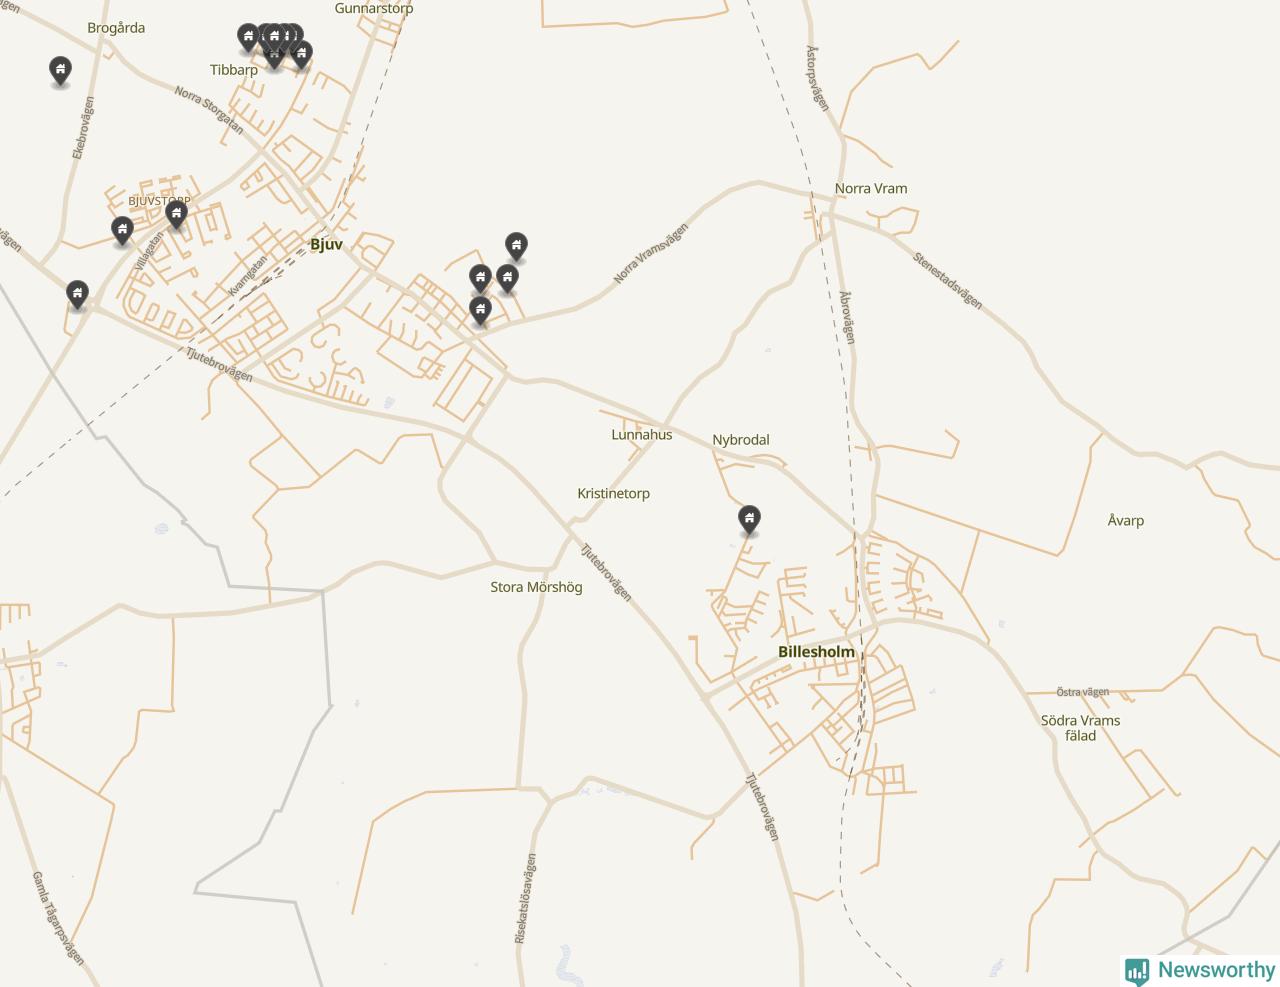Select the Kristinetorp place label
Viewport: 1280px width, 987px height.
[x=613, y=494]
